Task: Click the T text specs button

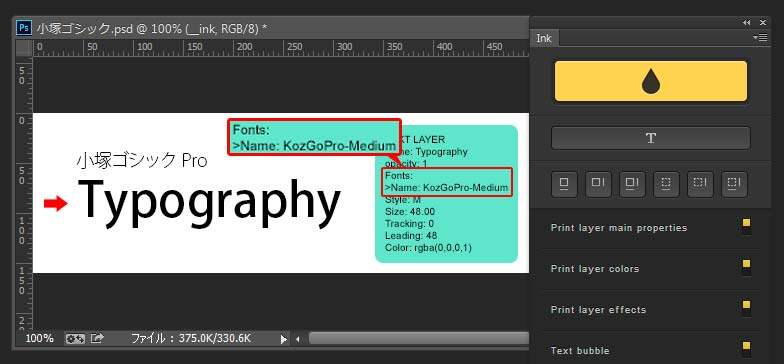Action: (650, 138)
